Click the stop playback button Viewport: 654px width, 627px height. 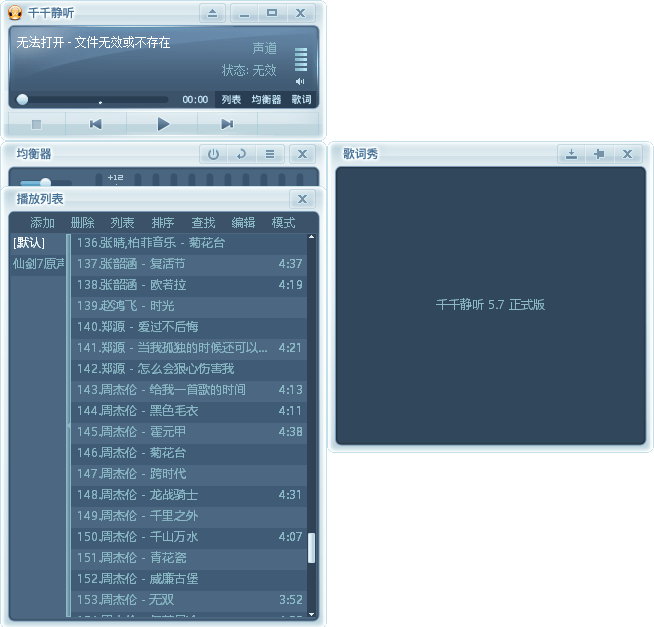pyautogui.click(x=37, y=124)
